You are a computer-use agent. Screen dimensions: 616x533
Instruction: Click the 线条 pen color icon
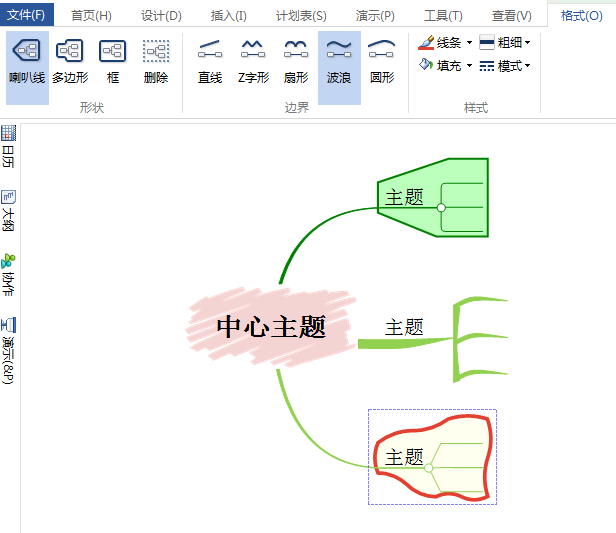click(426, 42)
